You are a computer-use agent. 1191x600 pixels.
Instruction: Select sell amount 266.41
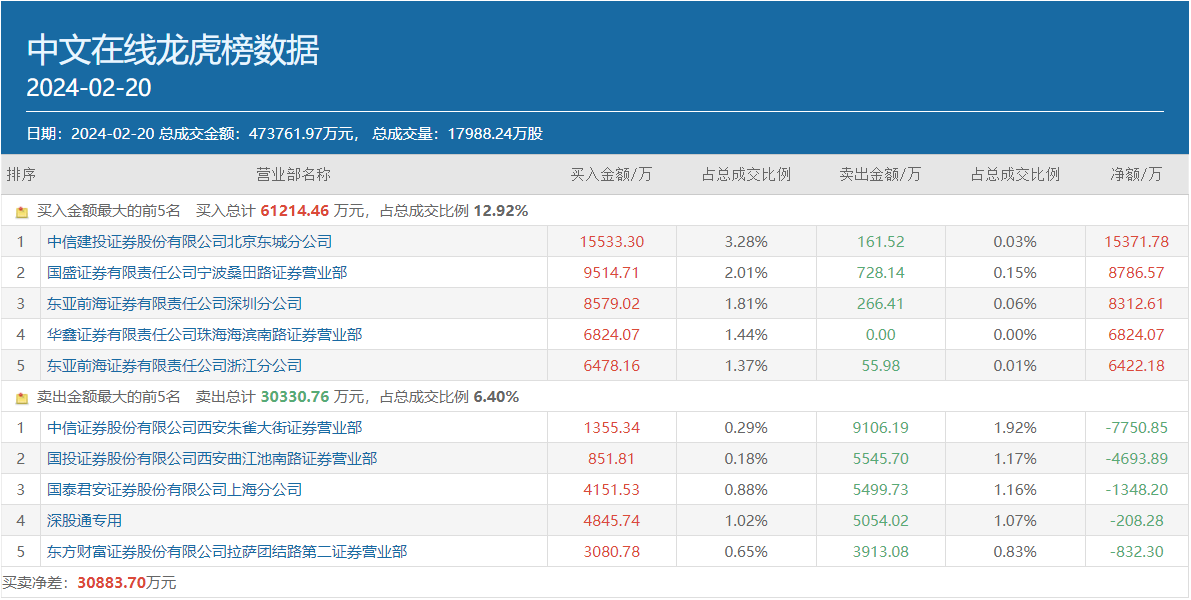880,304
